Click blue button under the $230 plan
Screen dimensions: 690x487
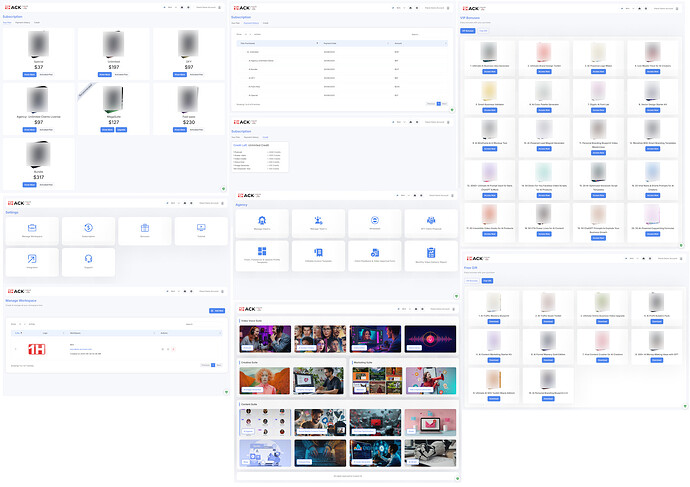180,130
